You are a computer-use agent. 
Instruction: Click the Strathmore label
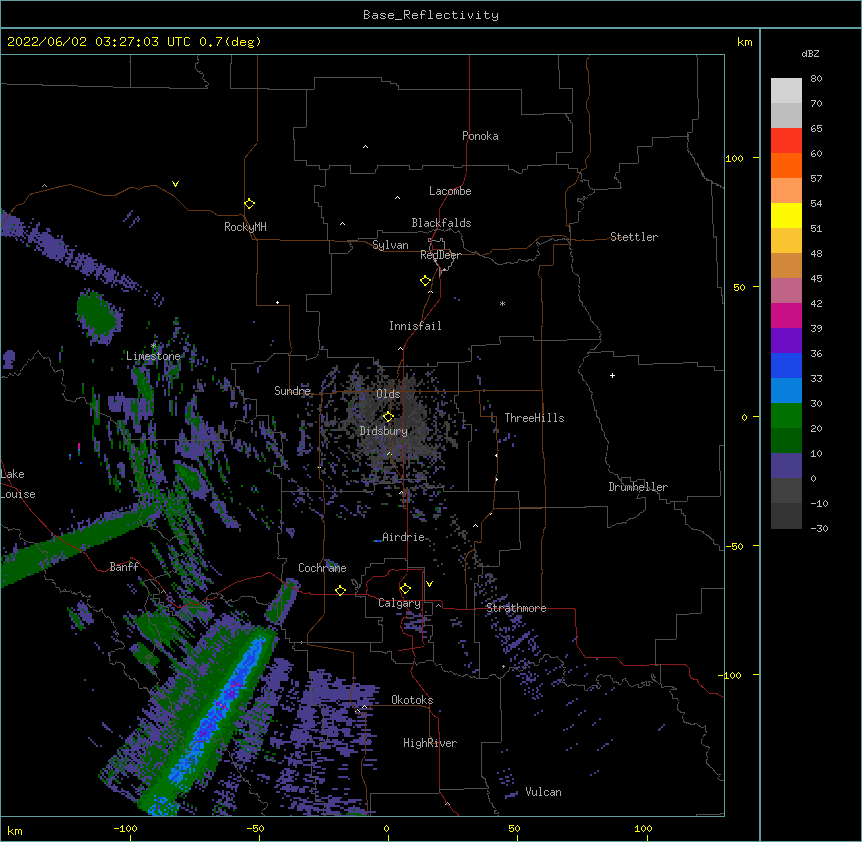(516, 608)
